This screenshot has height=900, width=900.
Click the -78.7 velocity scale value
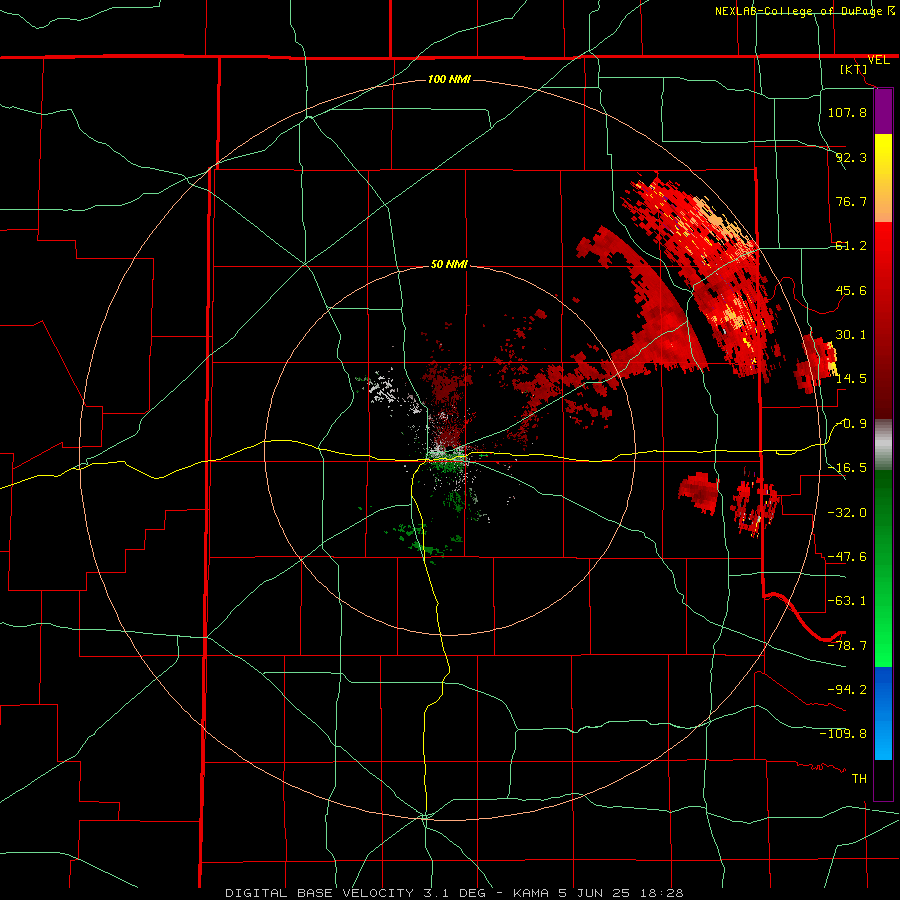(x=847, y=646)
